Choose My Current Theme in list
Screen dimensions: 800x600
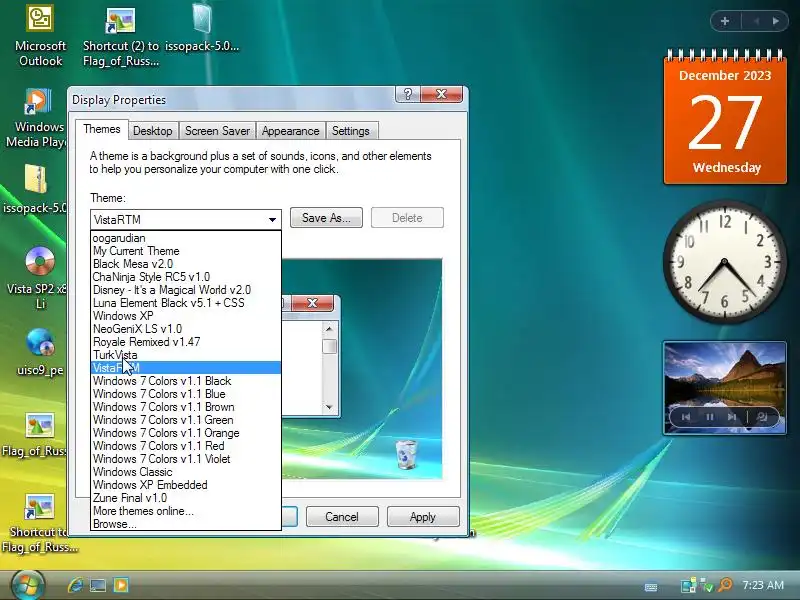pos(186,251)
